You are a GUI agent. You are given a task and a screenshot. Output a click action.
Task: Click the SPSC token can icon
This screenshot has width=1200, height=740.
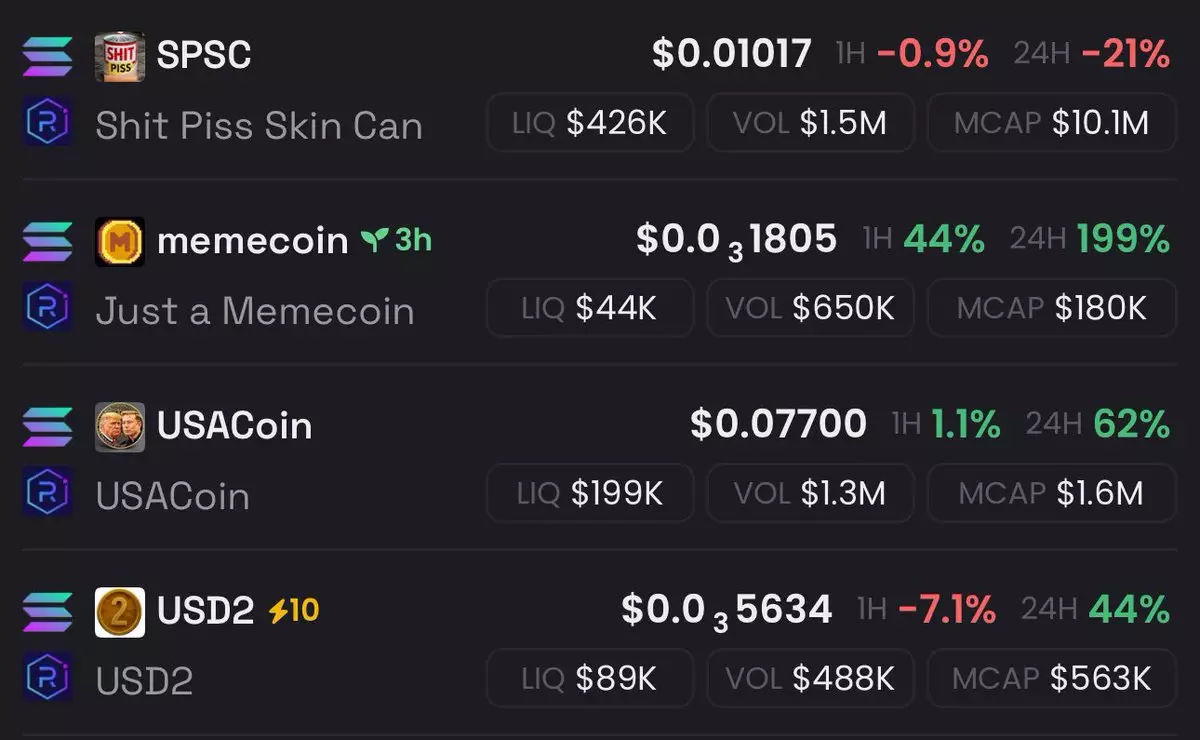(120, 56)
